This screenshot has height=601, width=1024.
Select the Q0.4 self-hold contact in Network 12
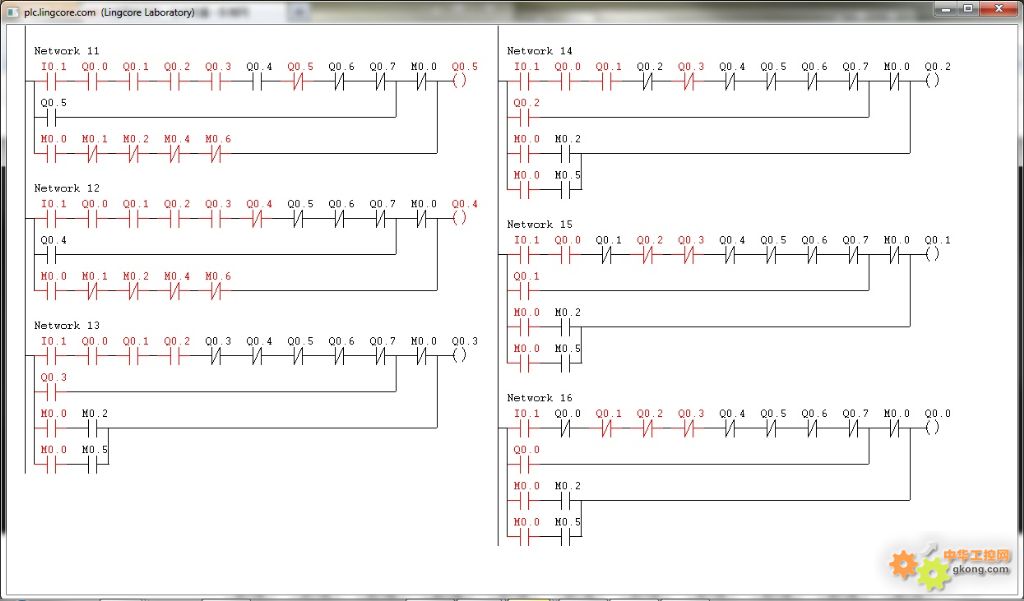(x=53, y=254)
